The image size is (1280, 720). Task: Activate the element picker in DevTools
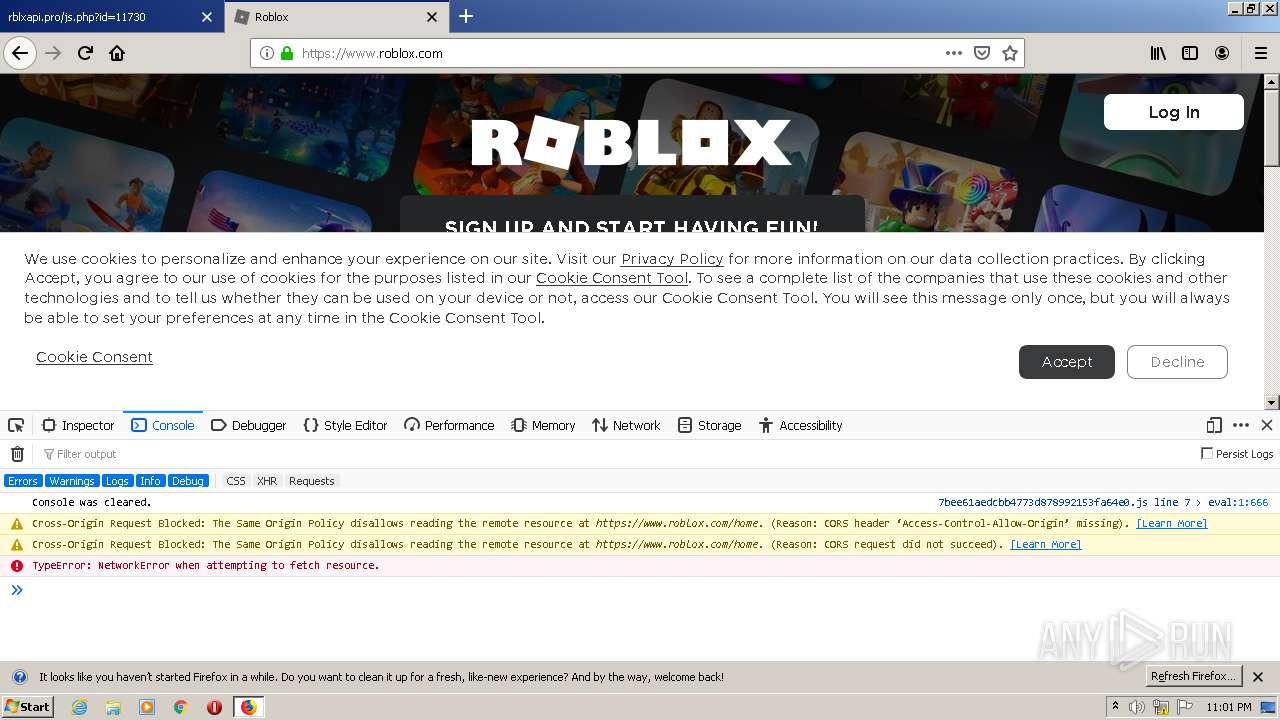click(x=16, y=425)
